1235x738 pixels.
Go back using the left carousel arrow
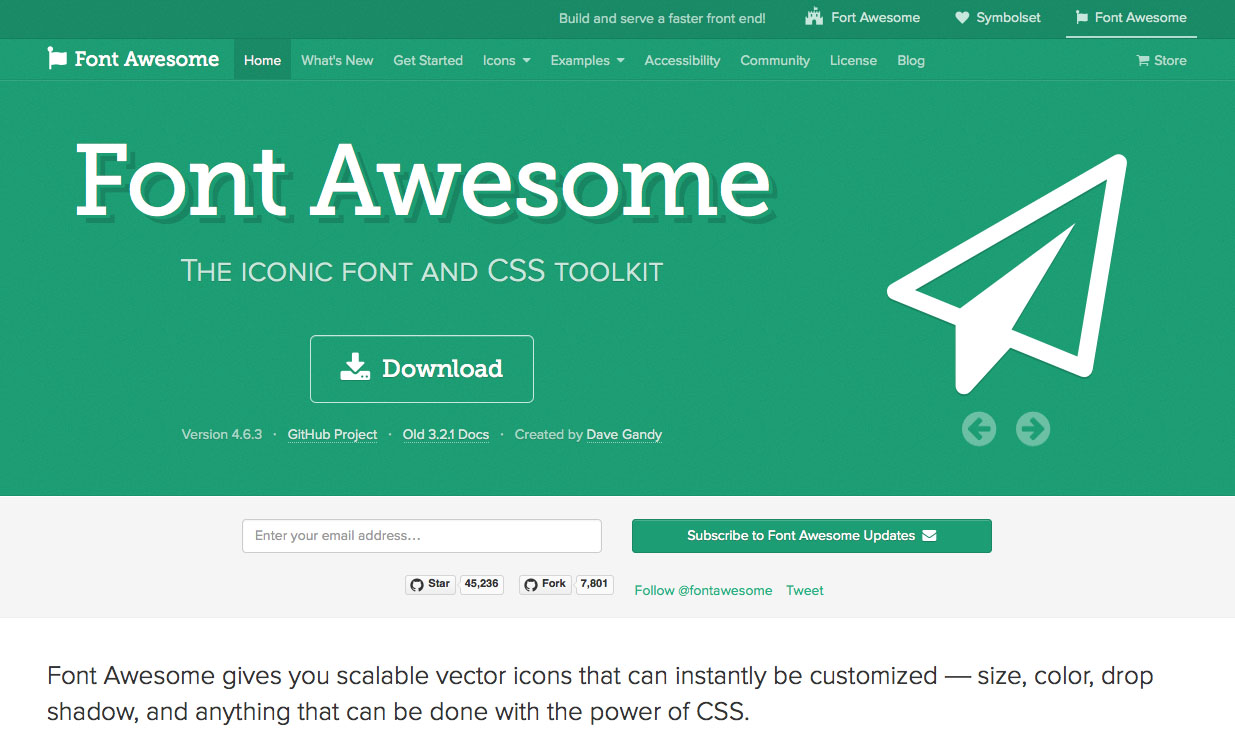tap(978, 428)
